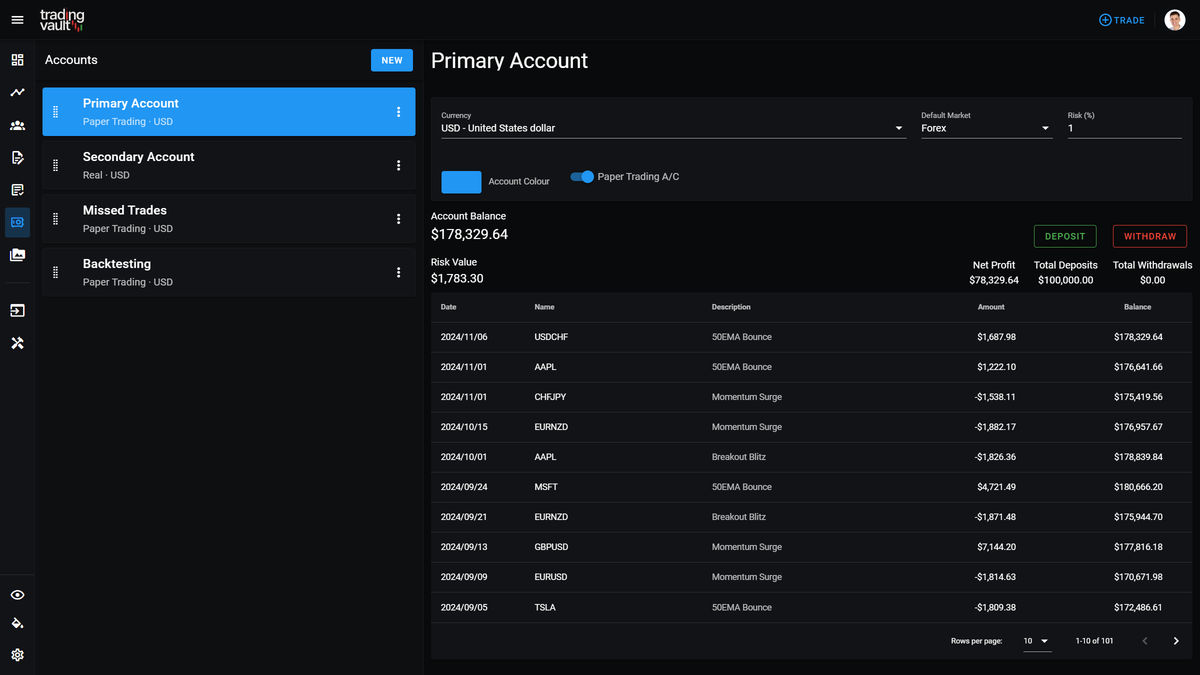Open the trade journal edit icon in sidebar
The height and width of the screenshot is (675, 1200).
17,157
